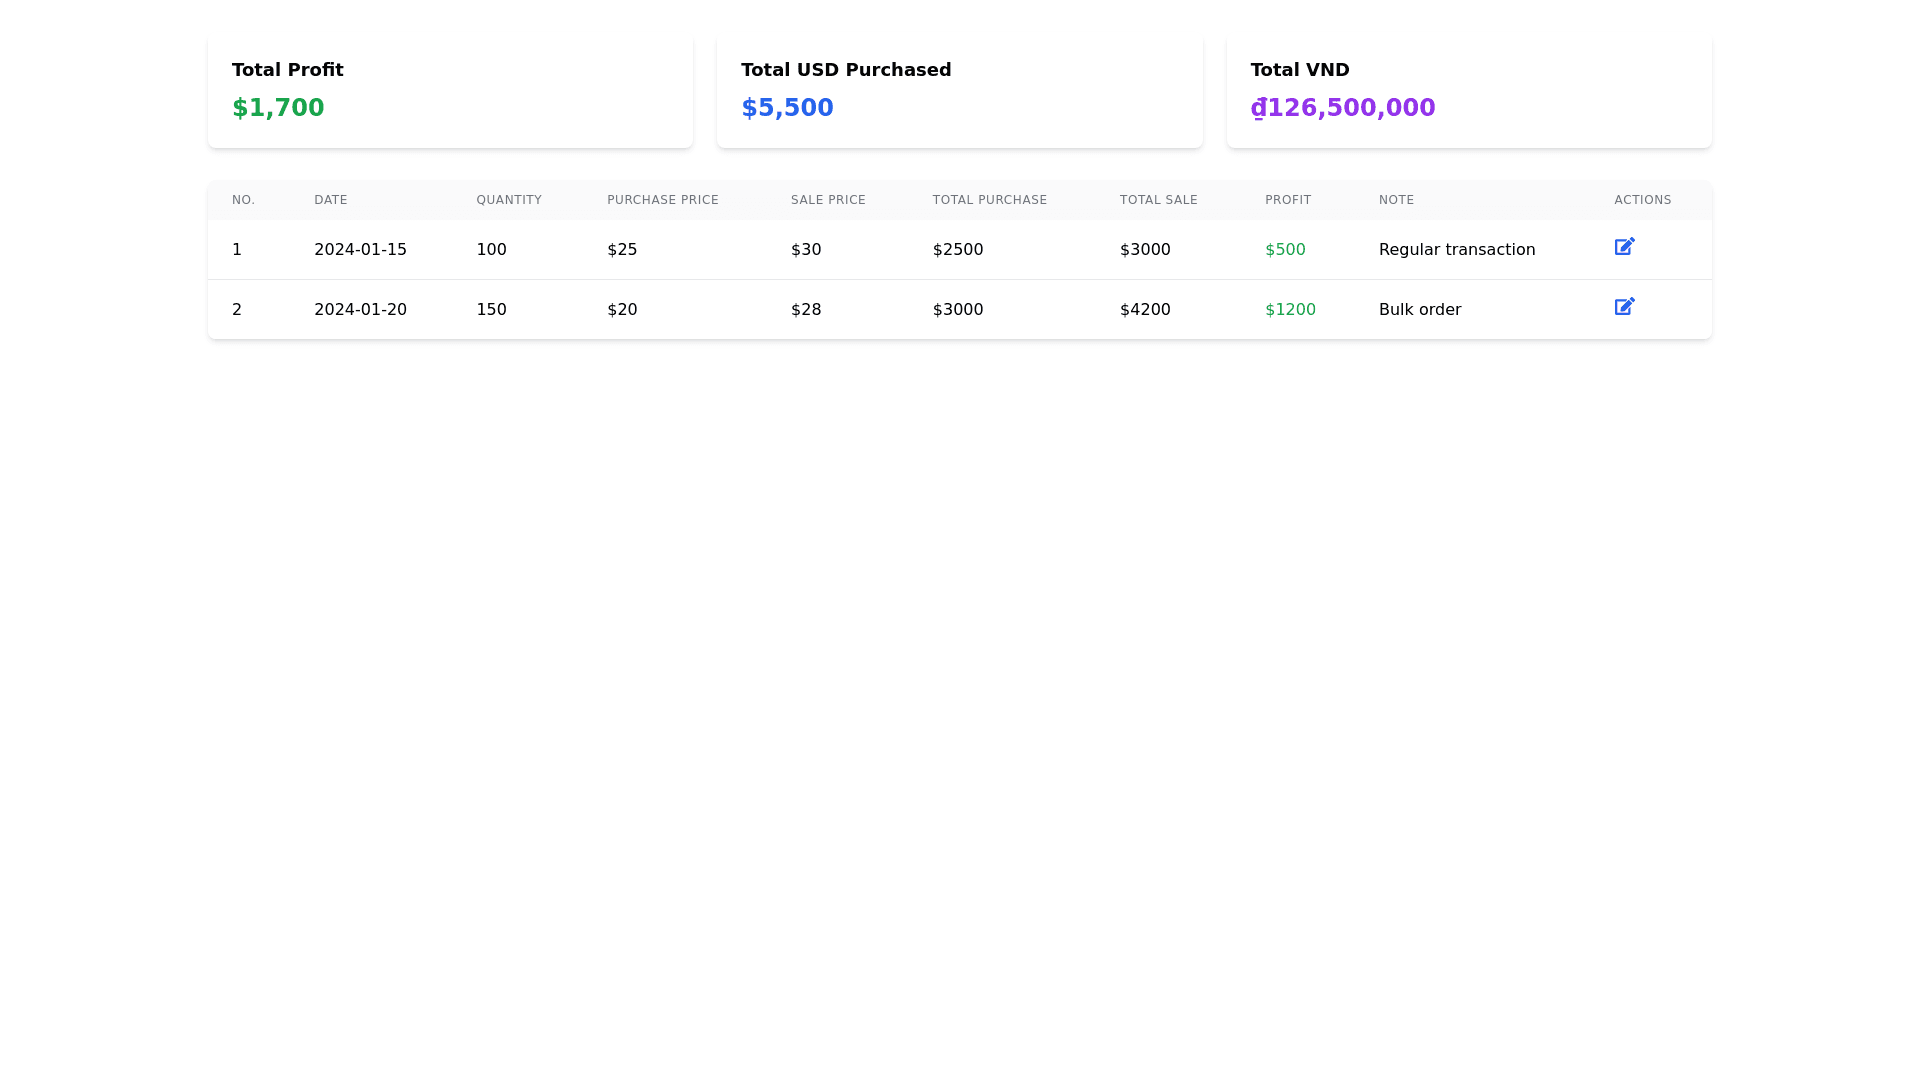Click the ₫126,500,000 VND amount

click(x=1343, y=108)
